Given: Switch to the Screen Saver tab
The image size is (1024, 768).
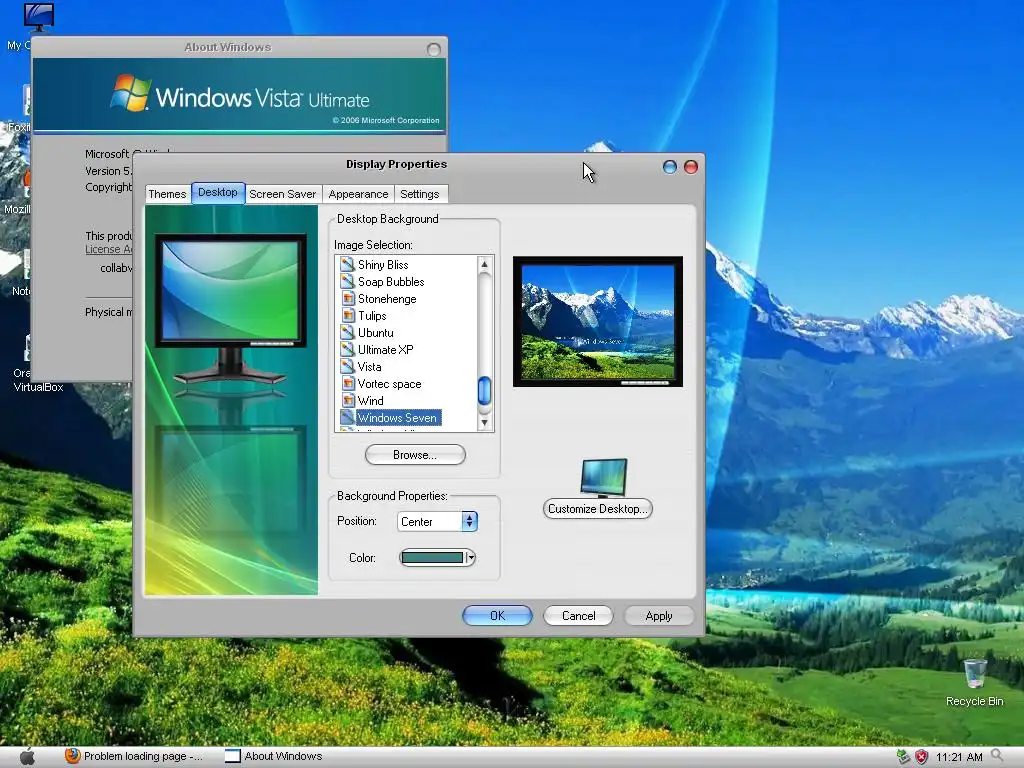Looking at the screenshot, I should pos(282,194).
